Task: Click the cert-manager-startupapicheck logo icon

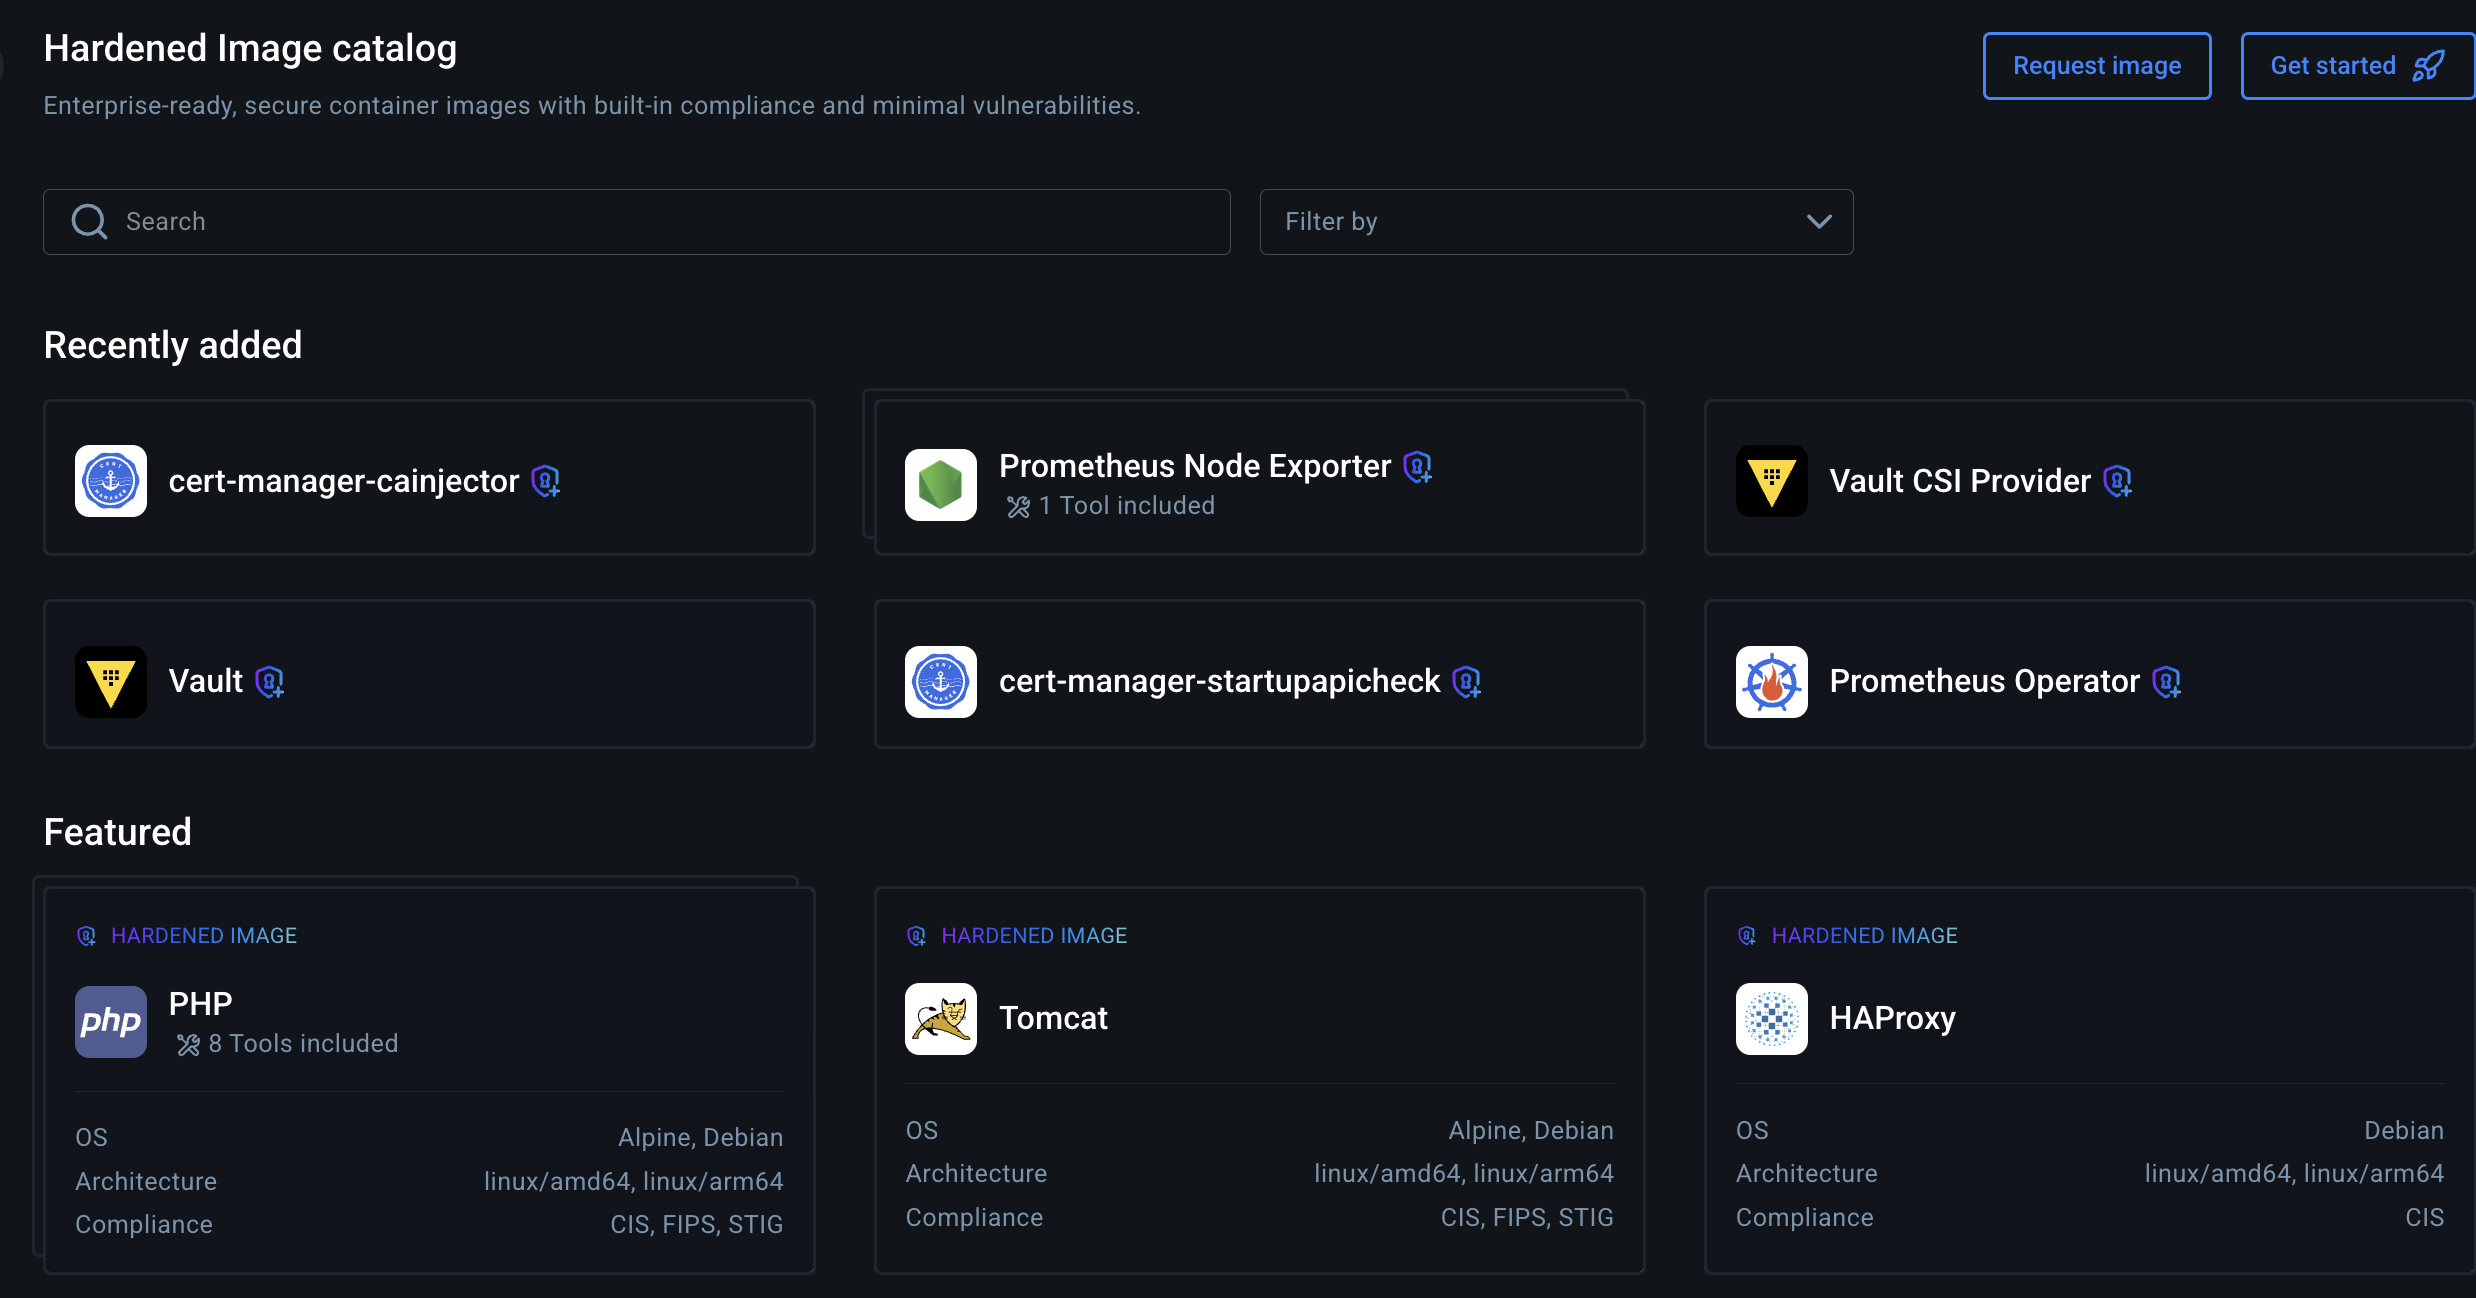Action: 940,682
